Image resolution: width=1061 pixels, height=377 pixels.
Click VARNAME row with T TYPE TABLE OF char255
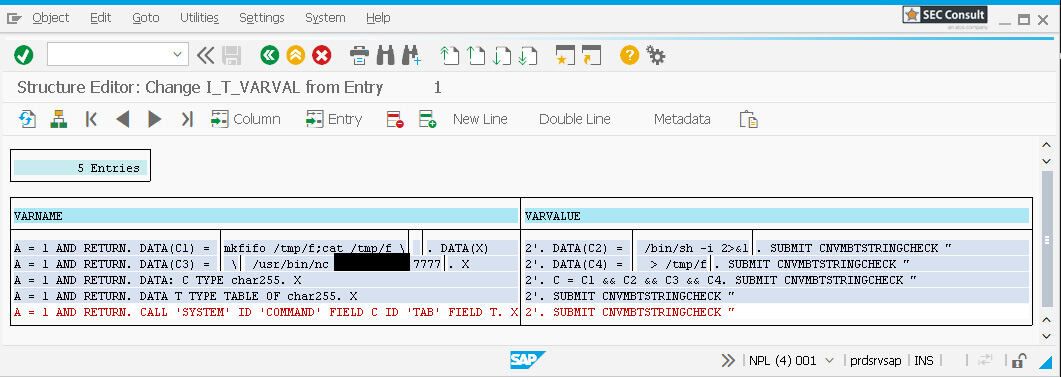tap(266, 296)
